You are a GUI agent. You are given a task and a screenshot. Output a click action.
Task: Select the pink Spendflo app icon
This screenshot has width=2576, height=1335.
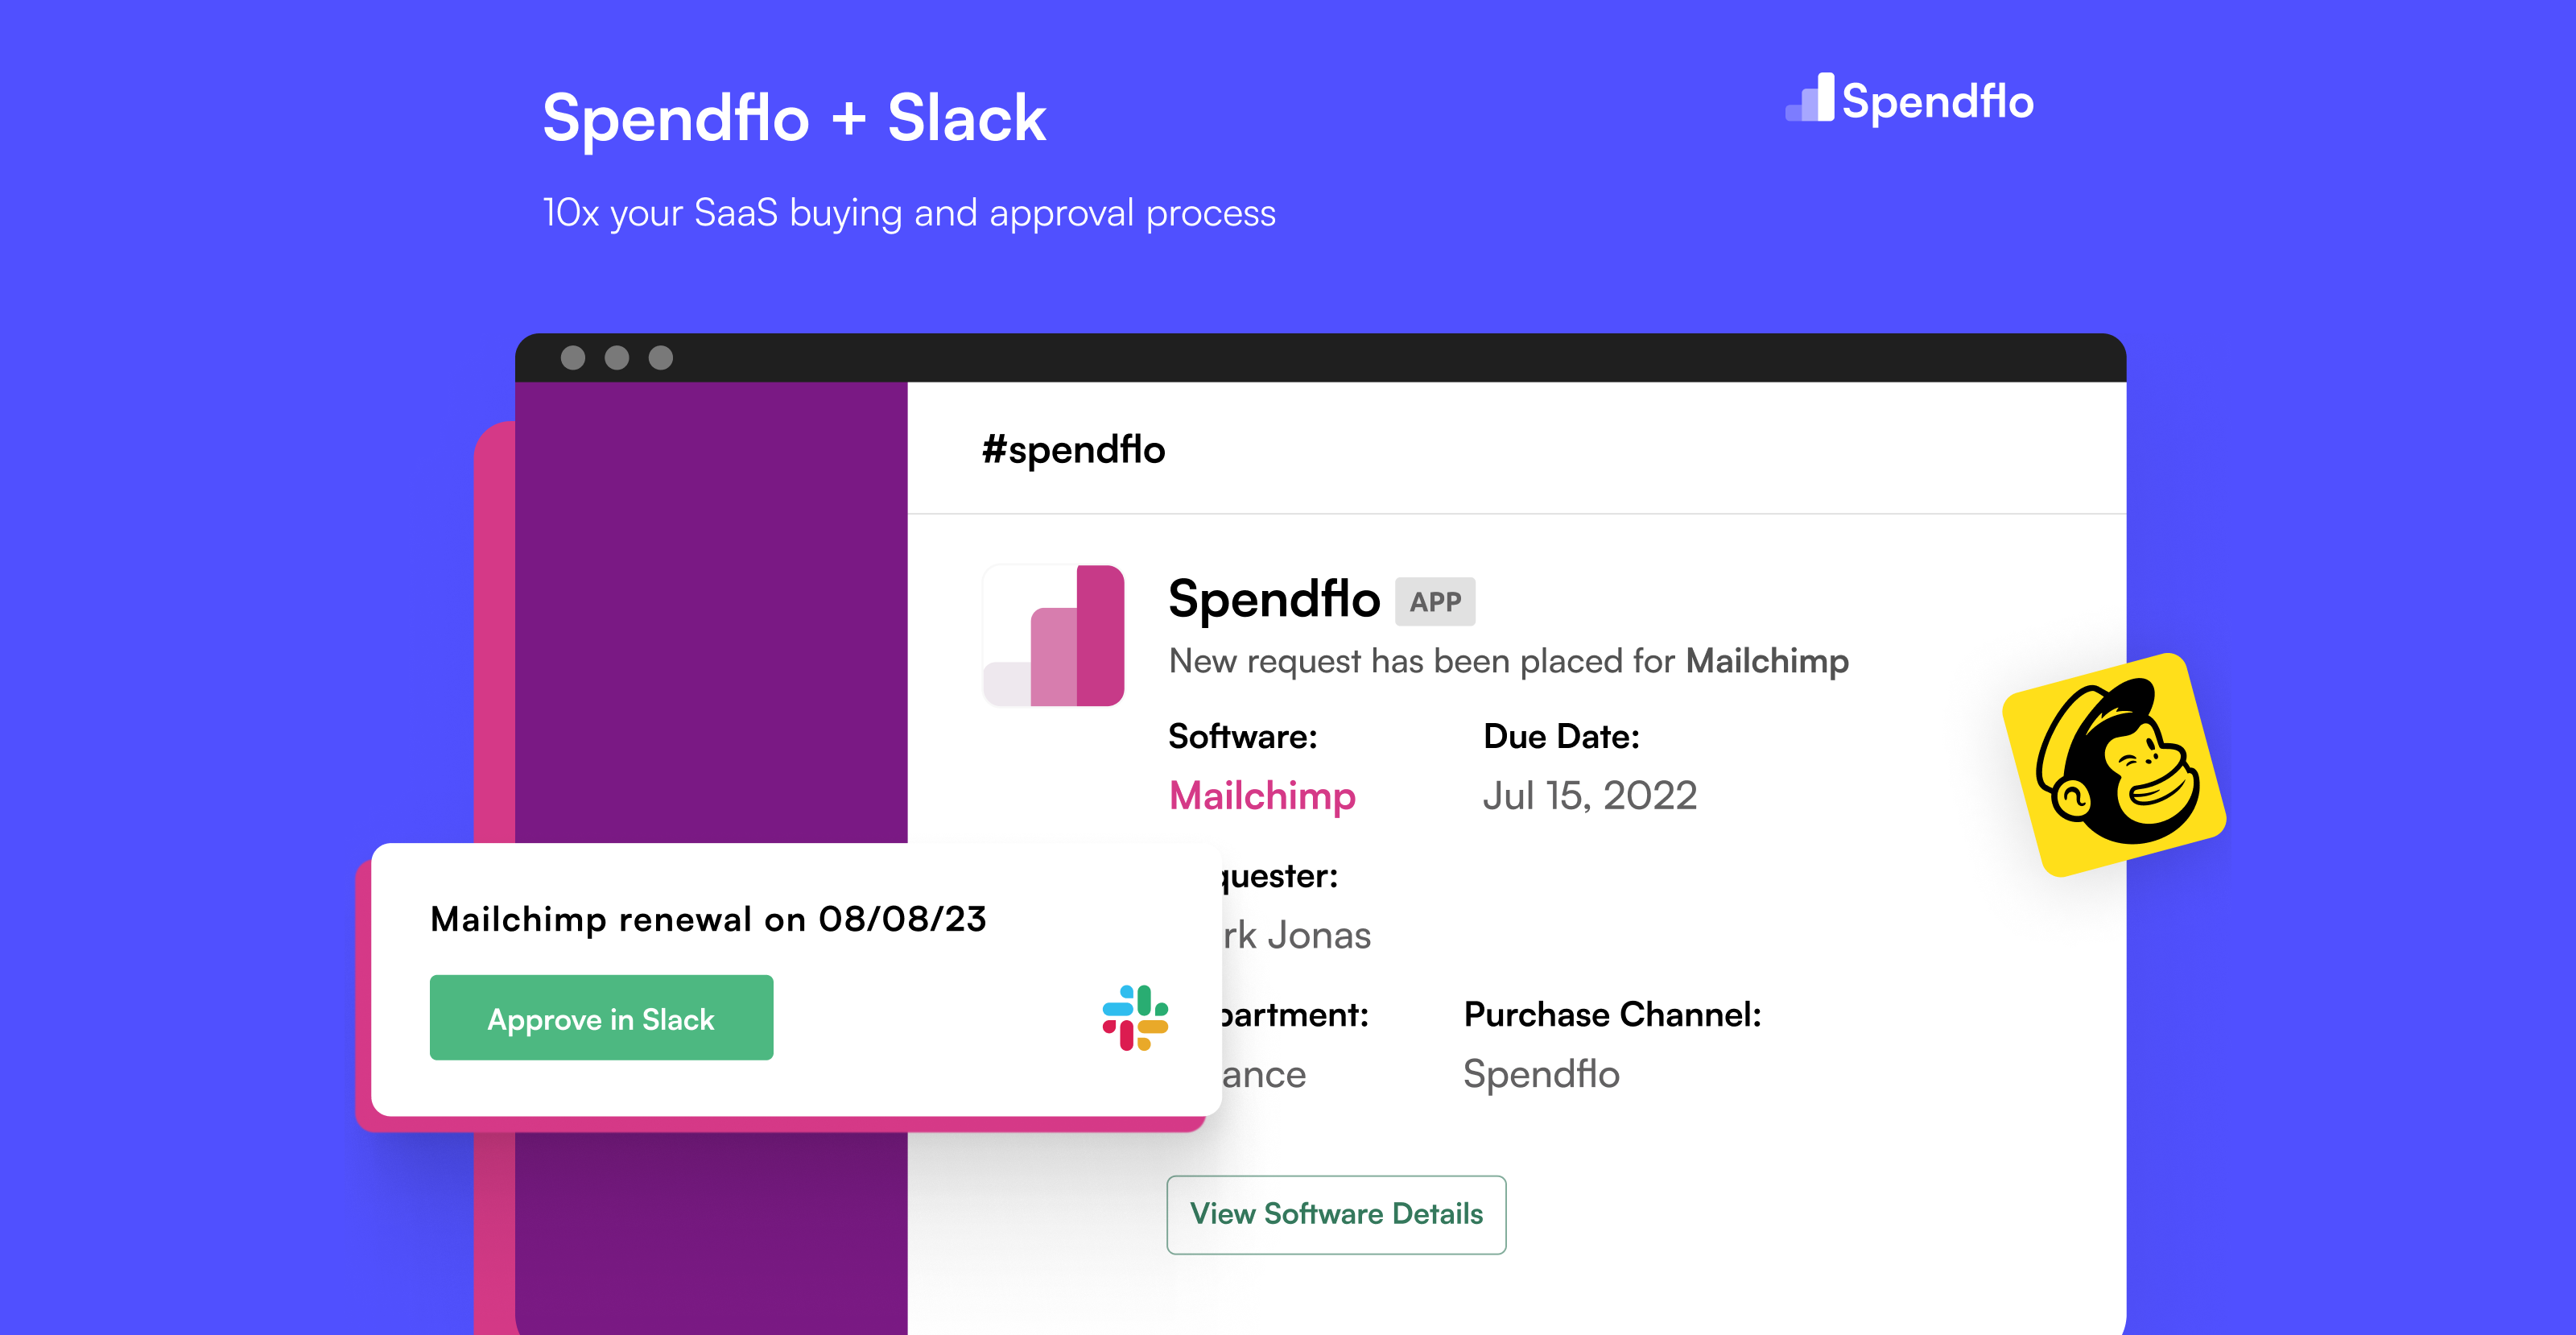pos(1054,634)
